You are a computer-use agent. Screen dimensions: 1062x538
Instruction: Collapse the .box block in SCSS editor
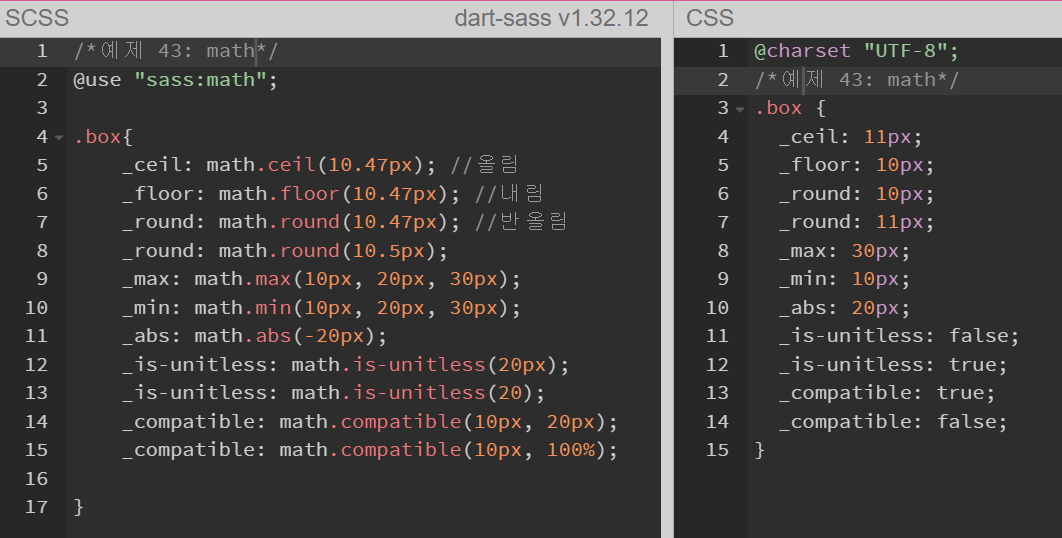click(59, 138)
